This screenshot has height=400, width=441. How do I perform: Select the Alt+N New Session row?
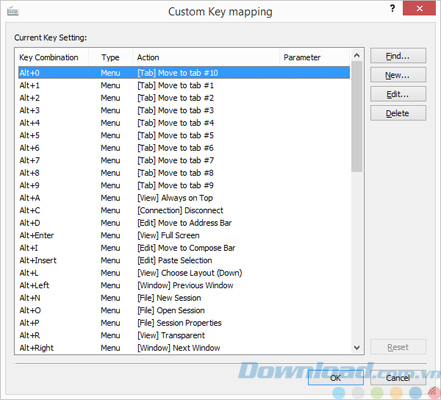tap(184, 298)
